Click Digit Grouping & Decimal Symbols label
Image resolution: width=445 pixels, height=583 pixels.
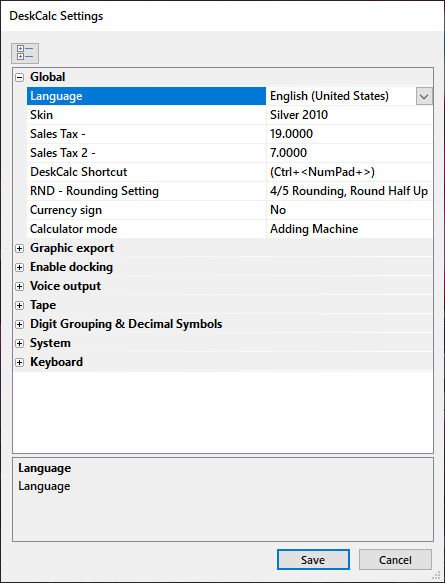[x=126, y=324]
